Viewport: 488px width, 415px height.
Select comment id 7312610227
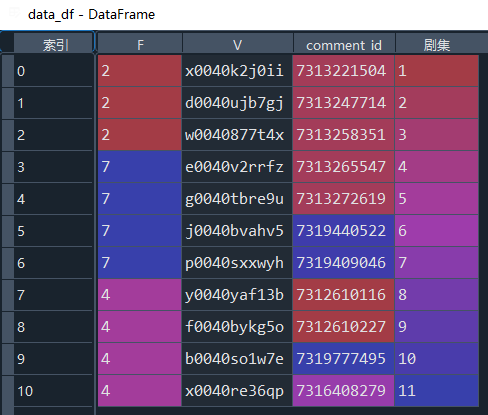click(344, 327)
